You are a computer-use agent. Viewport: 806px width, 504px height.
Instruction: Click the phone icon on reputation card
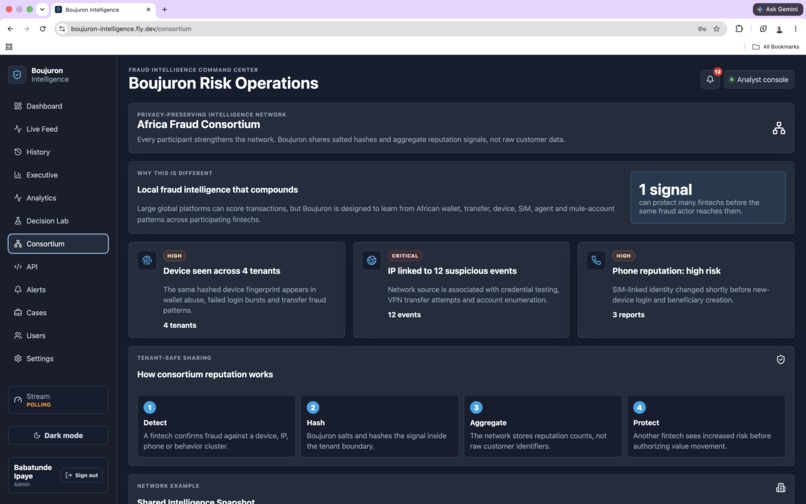[596, 260]
